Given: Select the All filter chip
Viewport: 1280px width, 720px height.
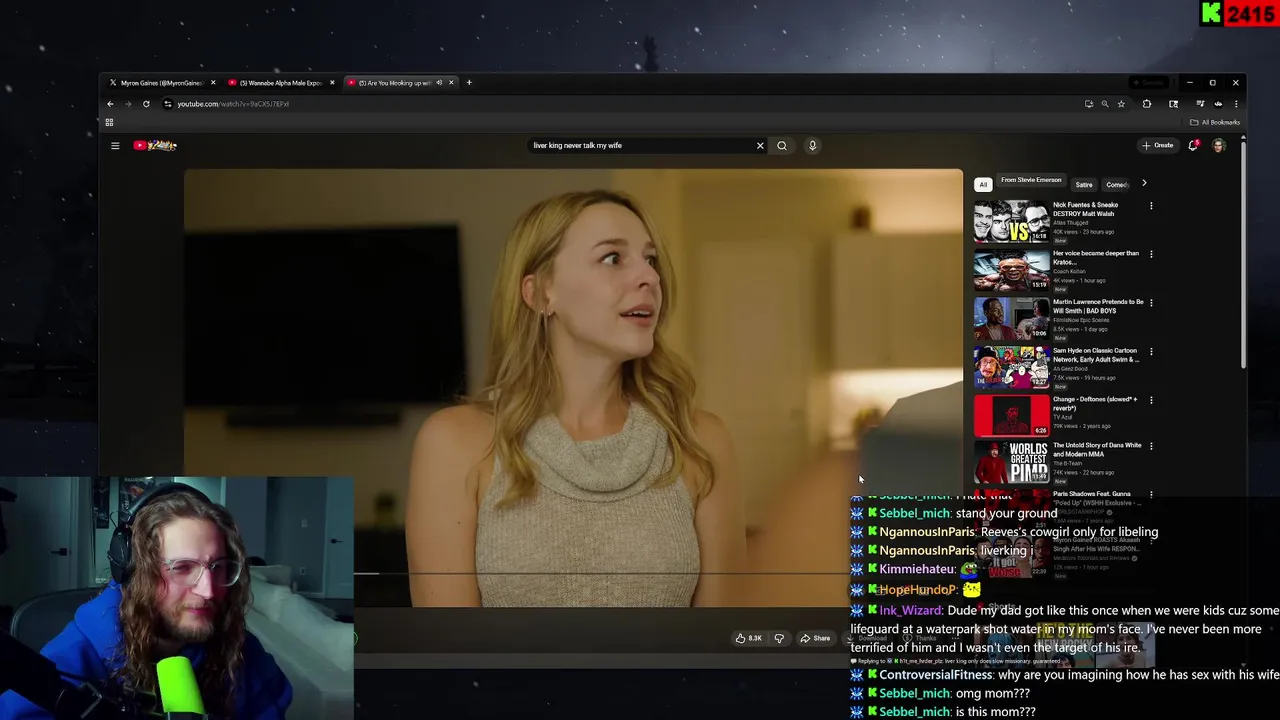Looking at the screenshot, I should coord(983,184).
